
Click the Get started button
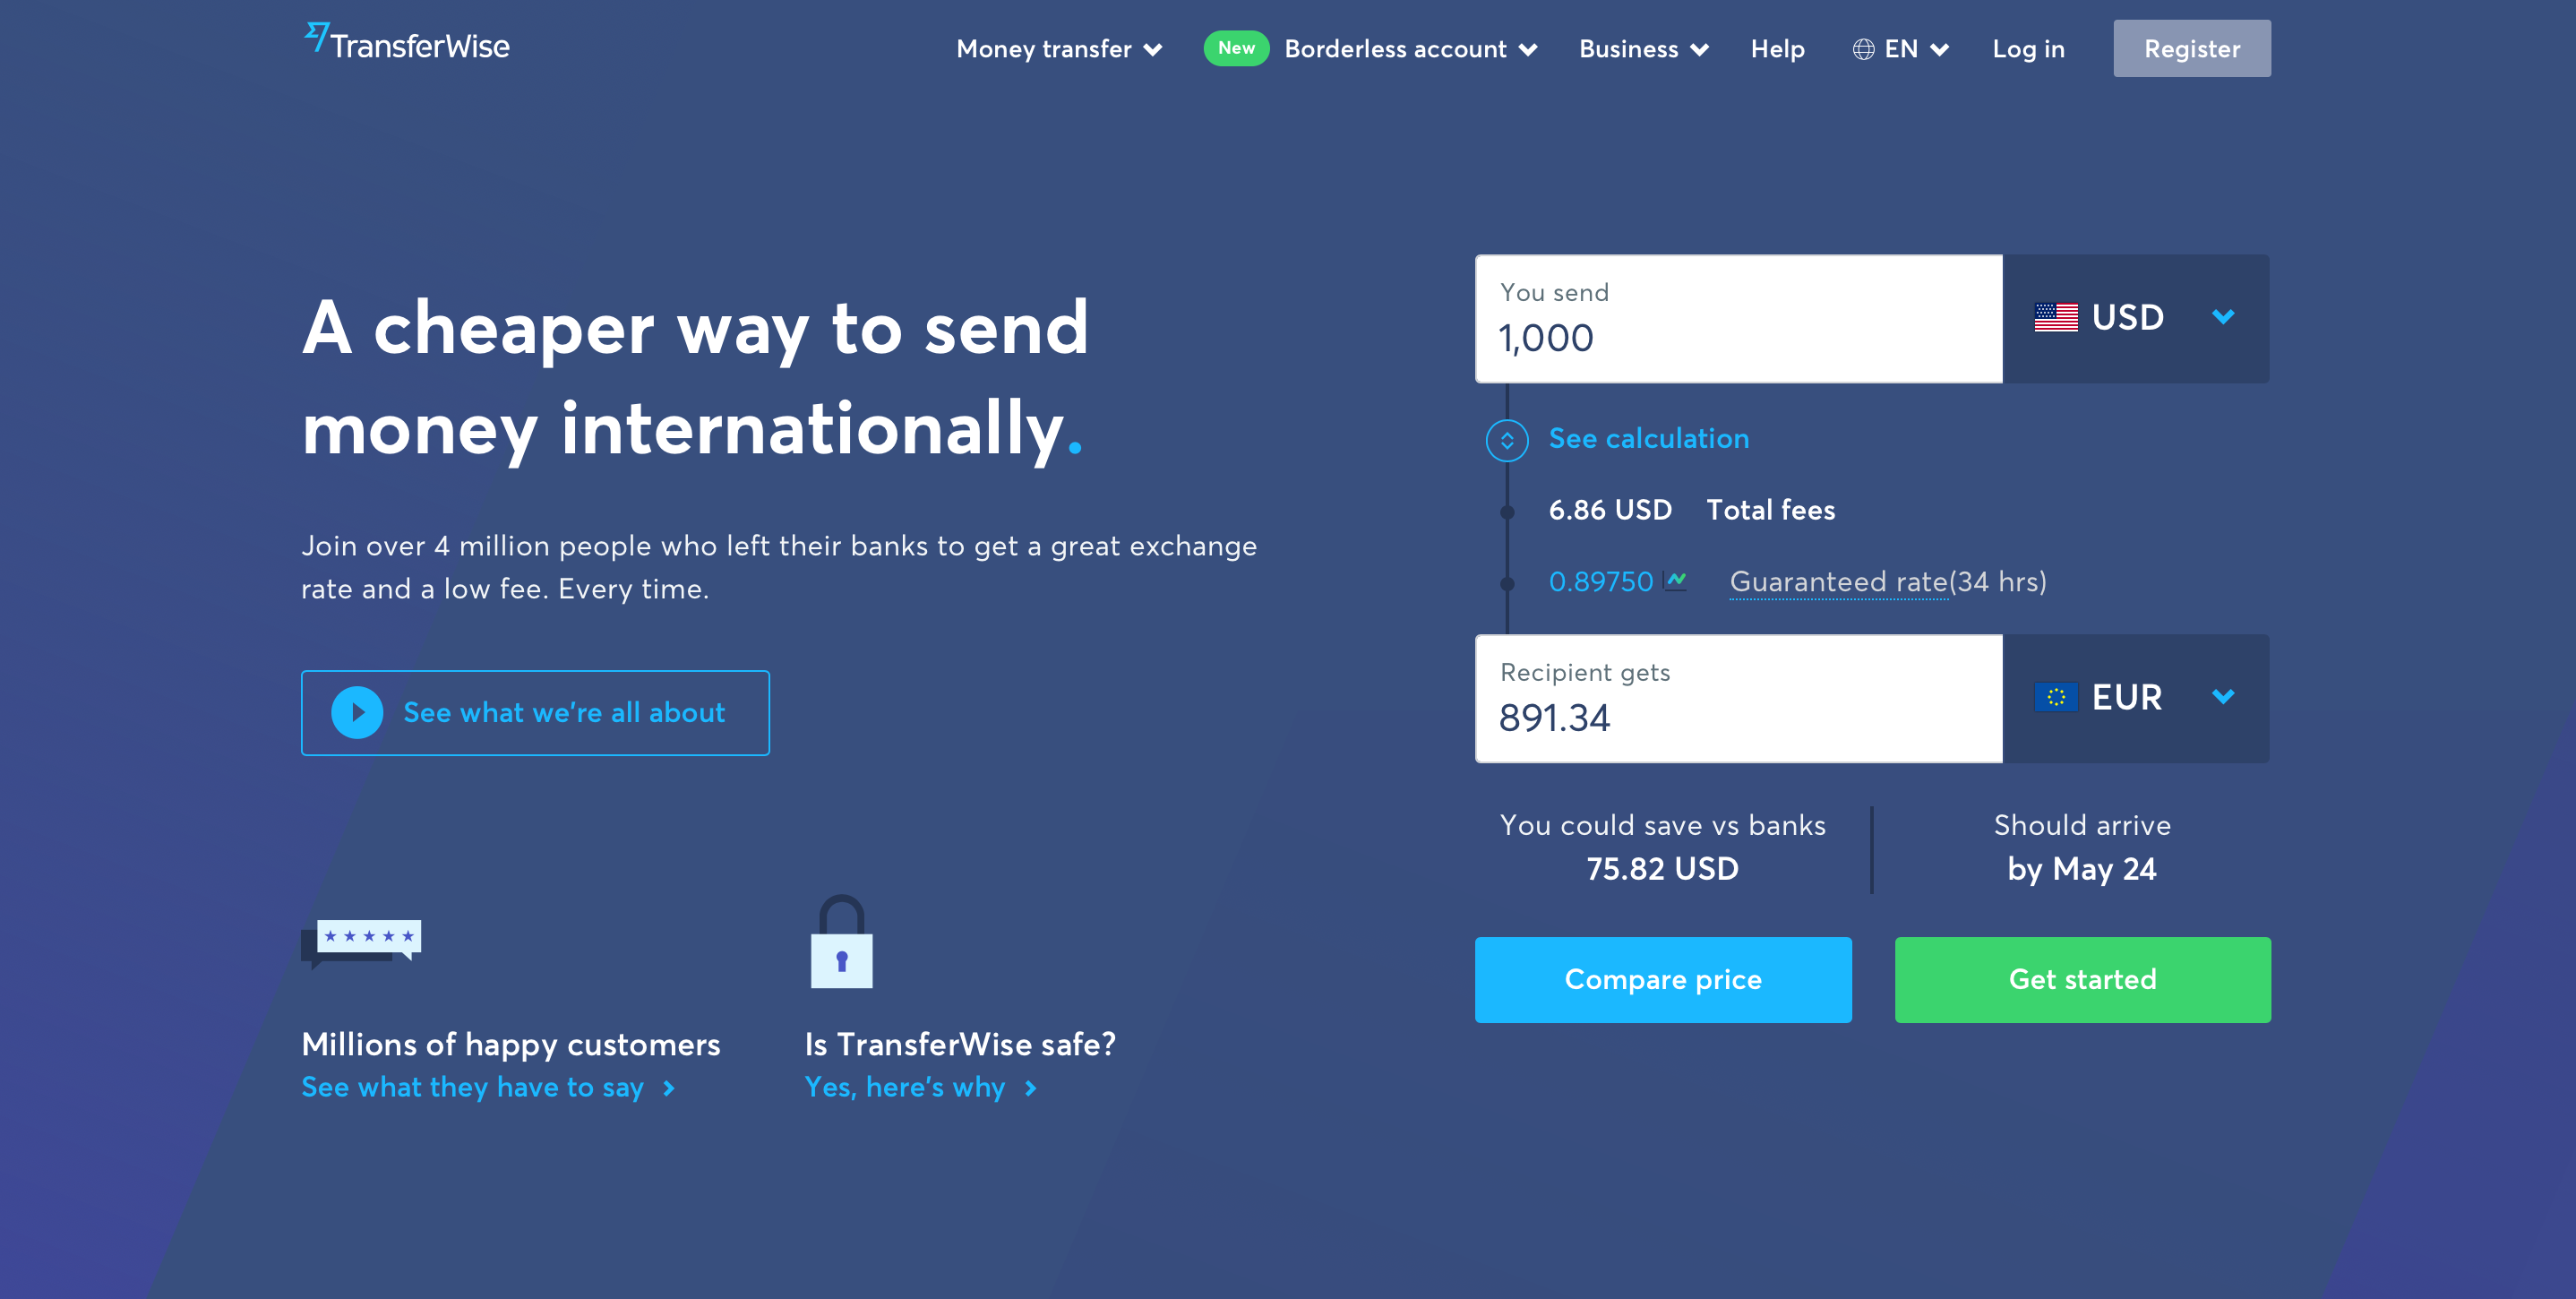tap(2082, 979)
